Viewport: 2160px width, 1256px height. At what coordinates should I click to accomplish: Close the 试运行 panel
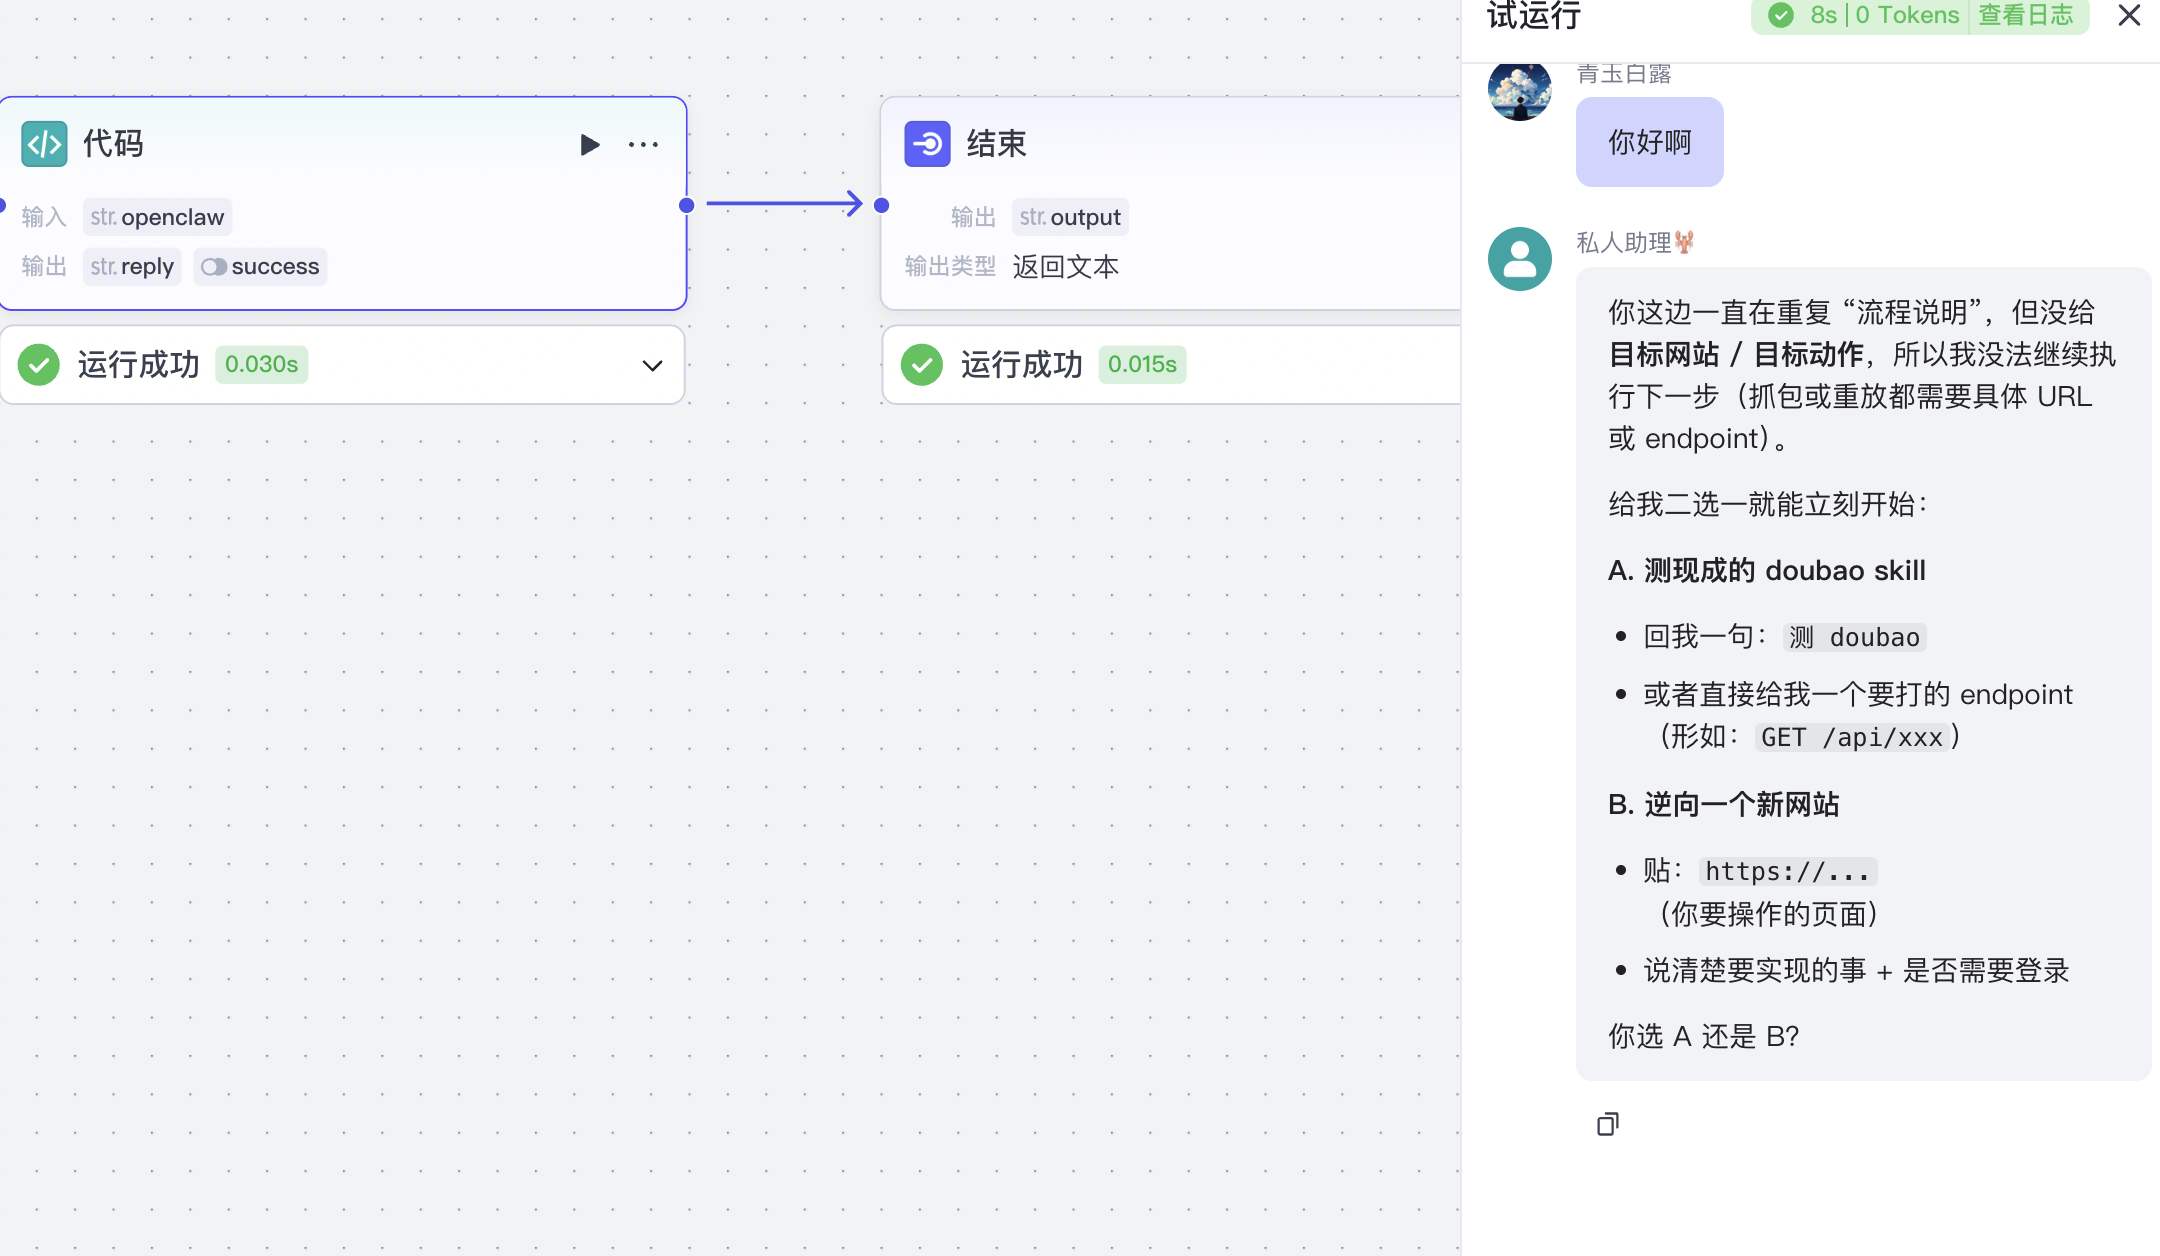2129,15
